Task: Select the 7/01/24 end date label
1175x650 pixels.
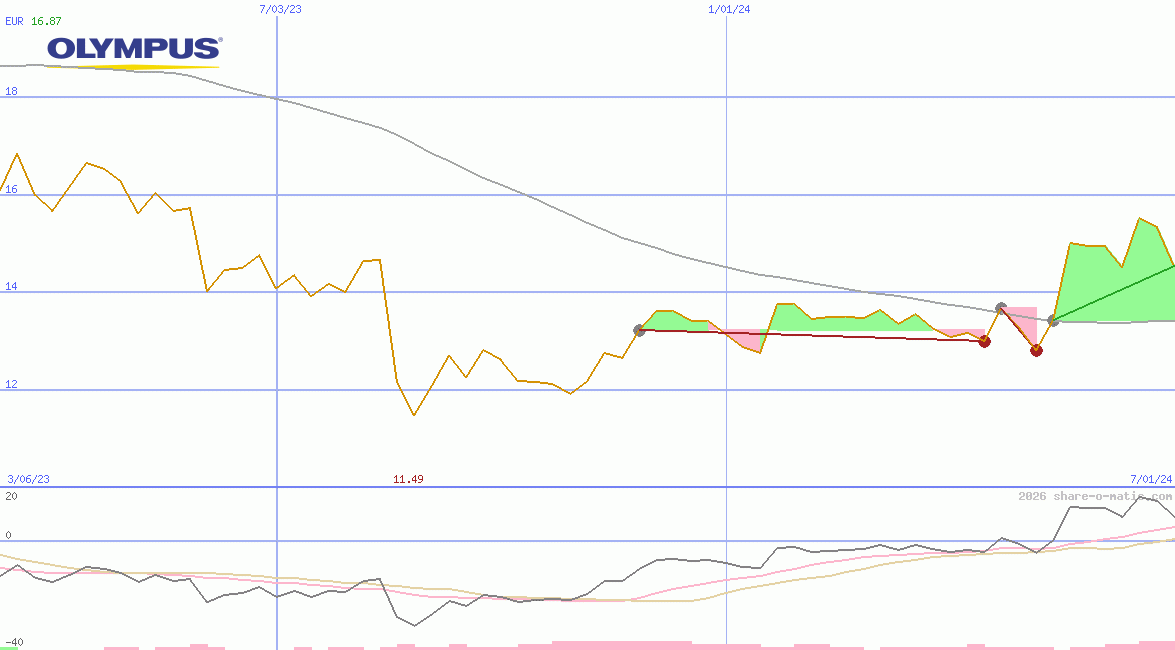Action: (1151, 479)
